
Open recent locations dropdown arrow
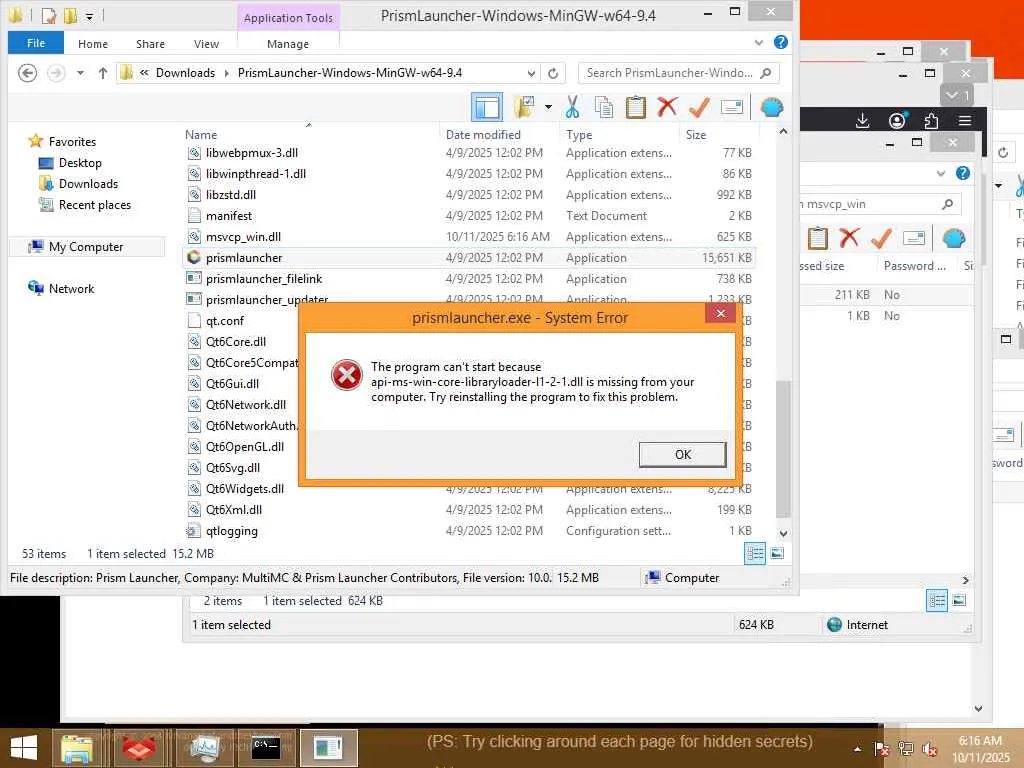[80, 73]
